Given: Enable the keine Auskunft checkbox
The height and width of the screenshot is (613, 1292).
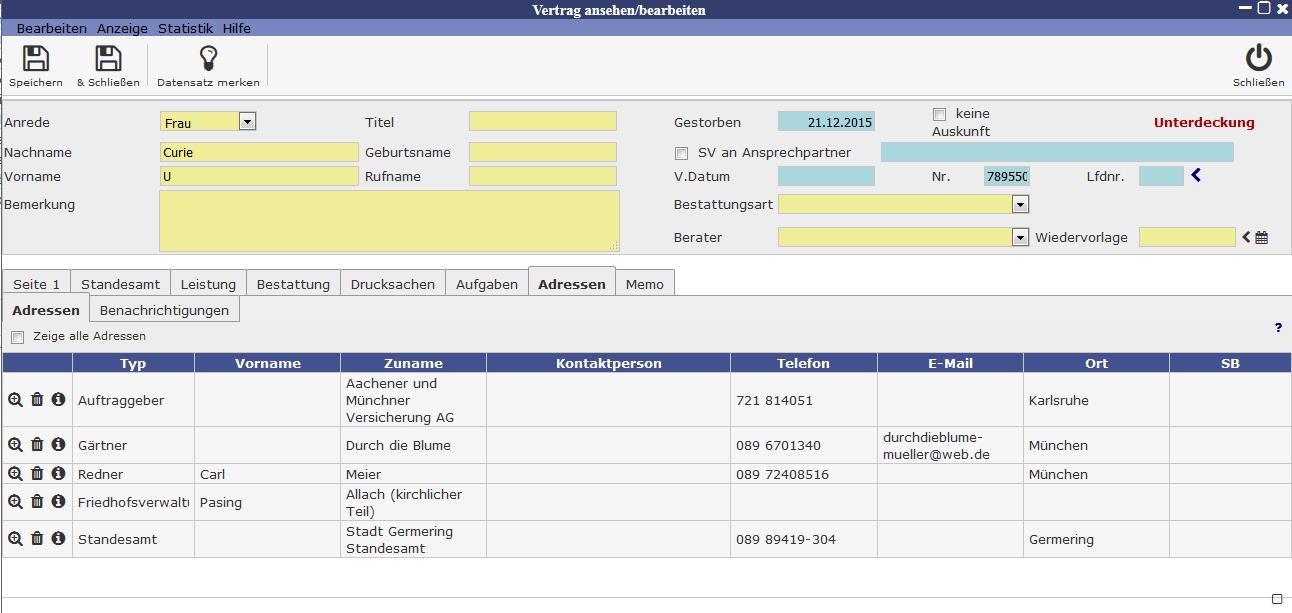Looking at the screenshot, I should coord(939,114).
